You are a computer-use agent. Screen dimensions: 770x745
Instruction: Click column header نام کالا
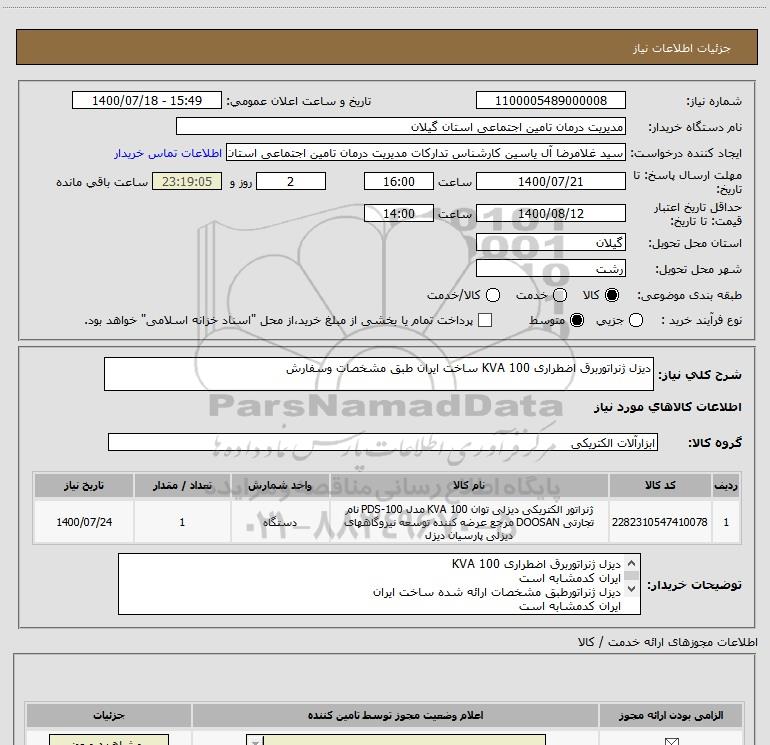click(469, 486)
